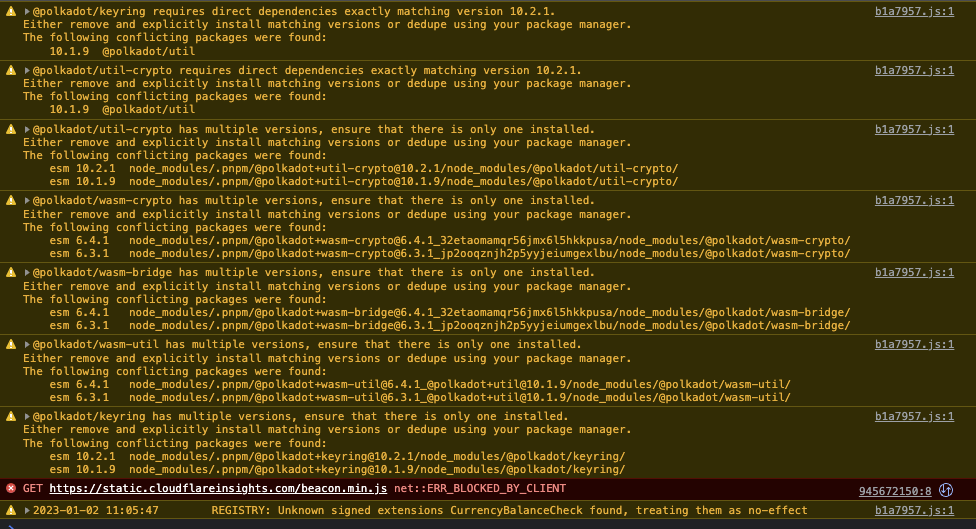Open b1a7957.js:1 link for keyring multiple versions
The height and width of the screenshot is (529, 976).
[914, 416]
